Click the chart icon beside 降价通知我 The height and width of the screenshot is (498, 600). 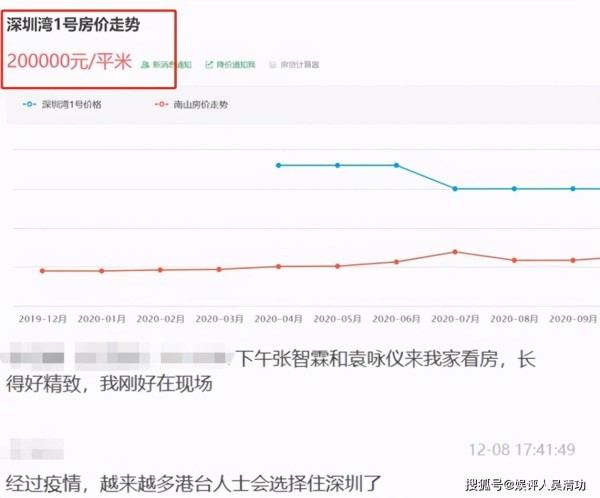209,64
